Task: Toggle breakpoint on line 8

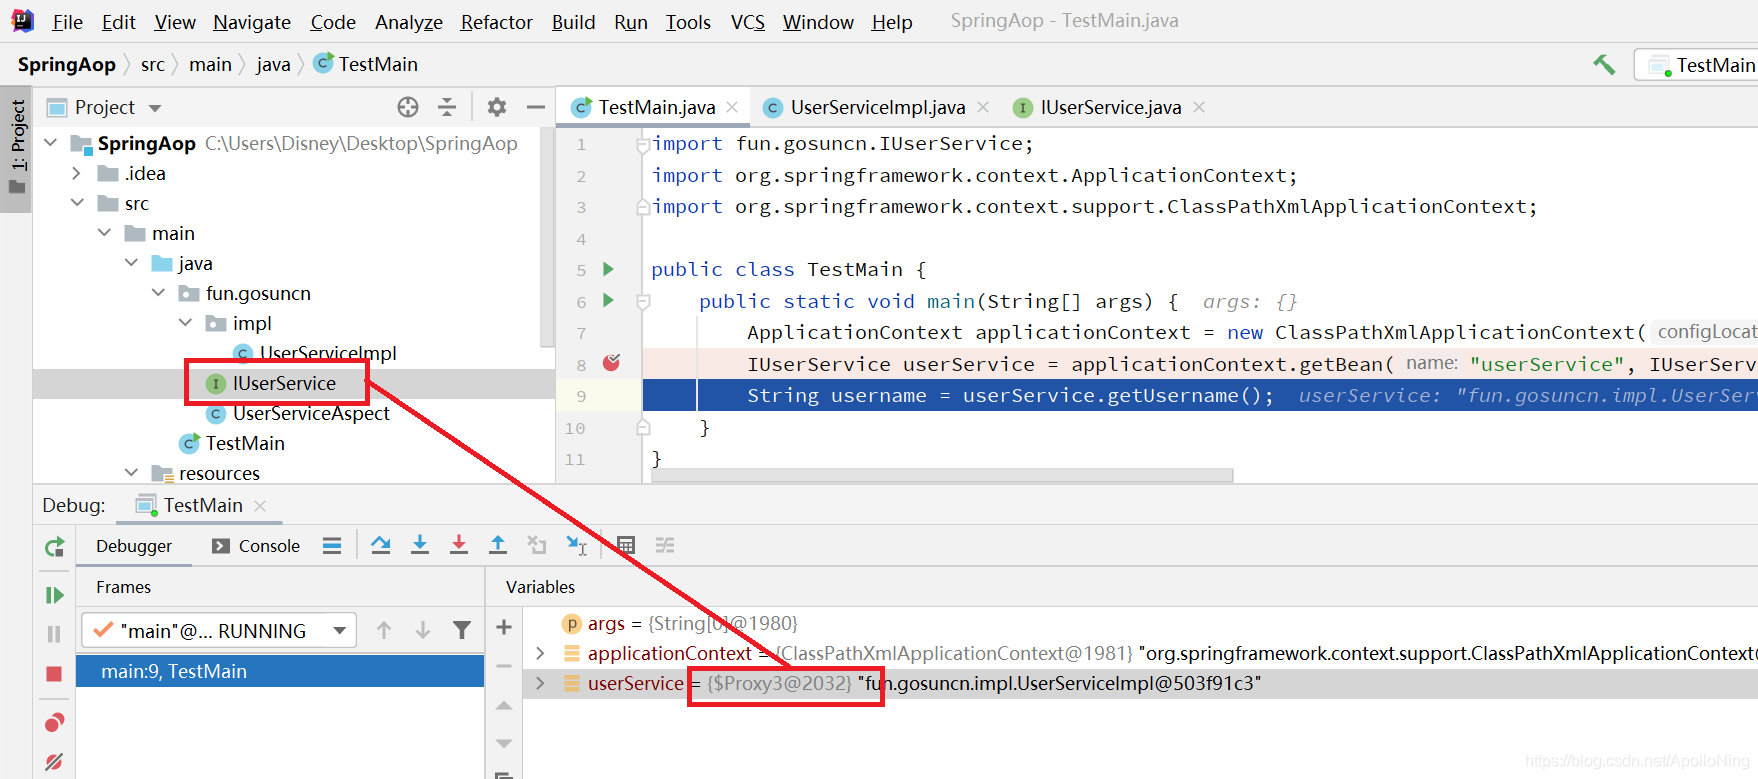Action: pyautogui.click(x=612, y=363)
